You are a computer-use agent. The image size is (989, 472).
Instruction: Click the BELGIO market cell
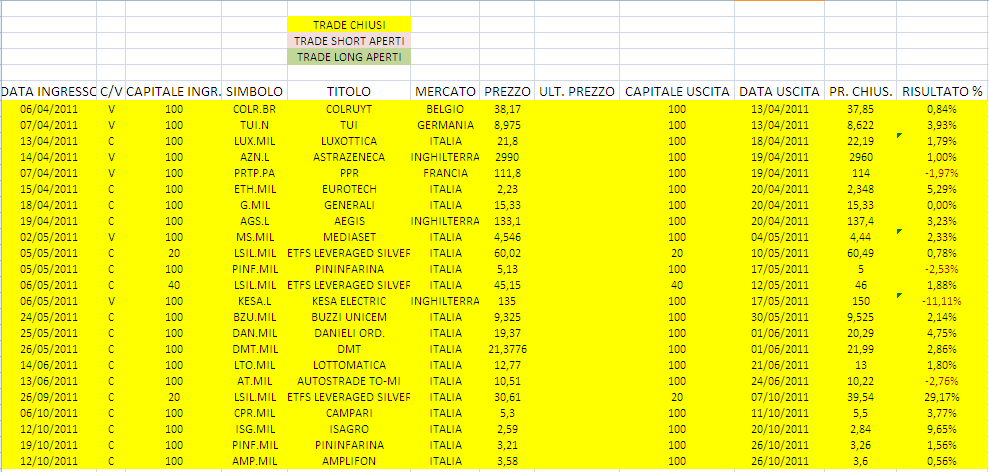click(445, 108)
